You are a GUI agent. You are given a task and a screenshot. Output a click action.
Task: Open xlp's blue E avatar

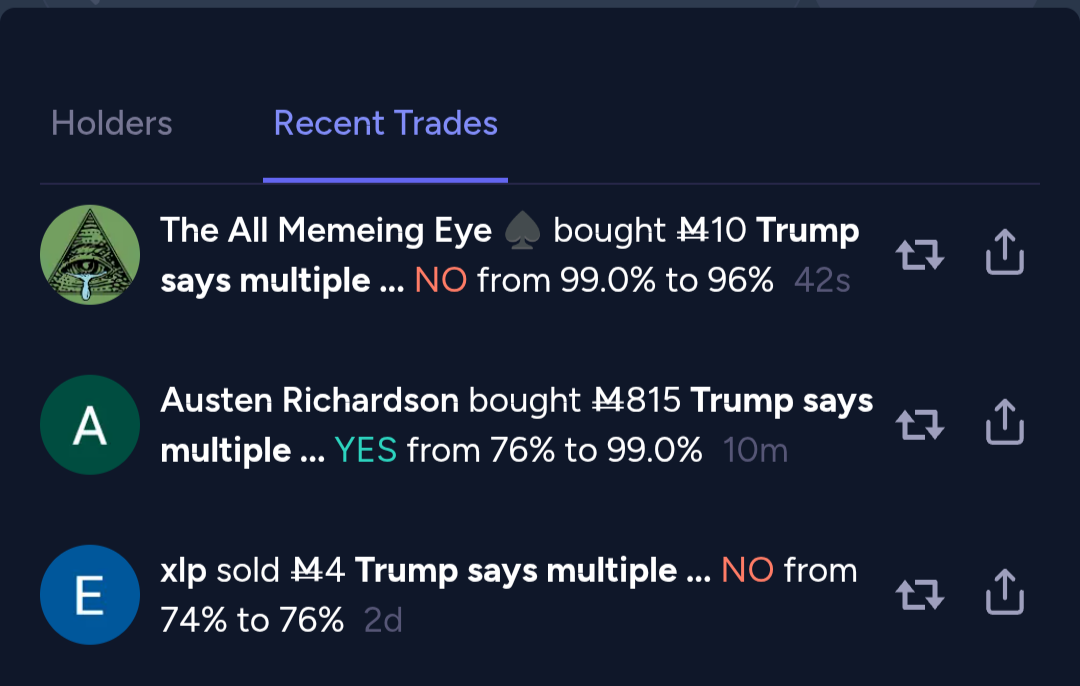[90, 595]
